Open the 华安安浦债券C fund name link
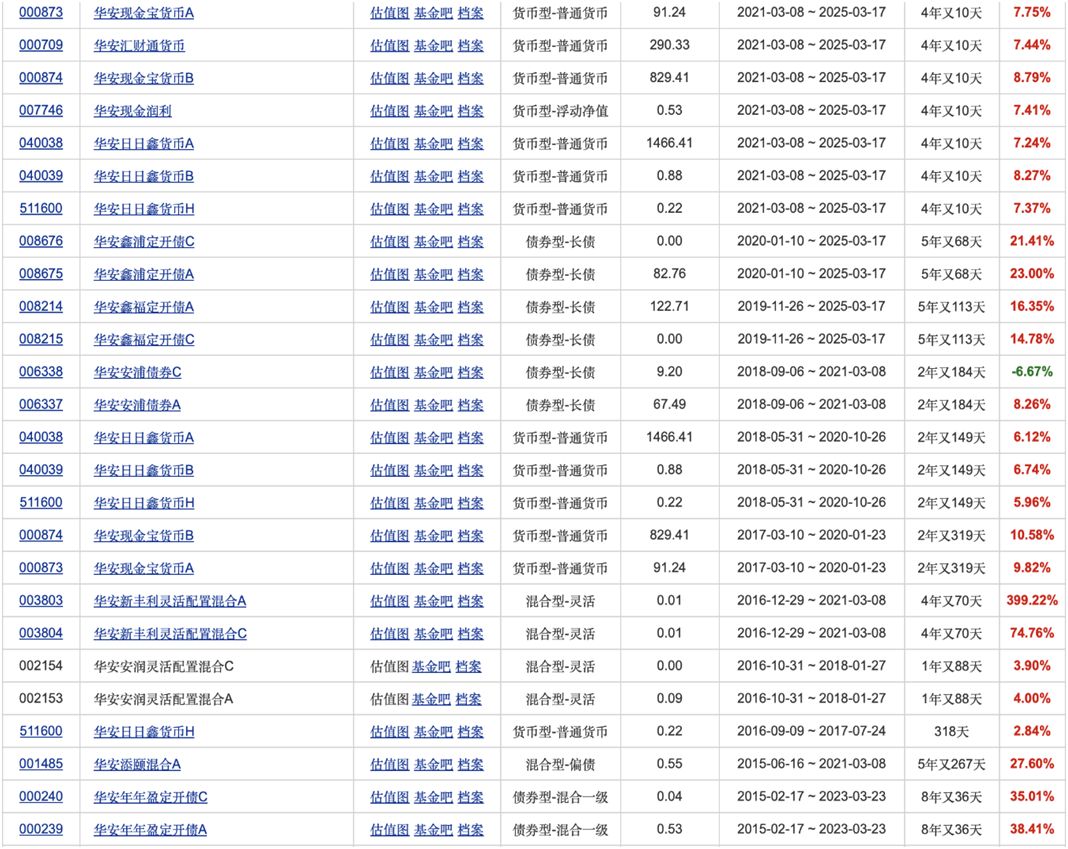 point(137,372)
